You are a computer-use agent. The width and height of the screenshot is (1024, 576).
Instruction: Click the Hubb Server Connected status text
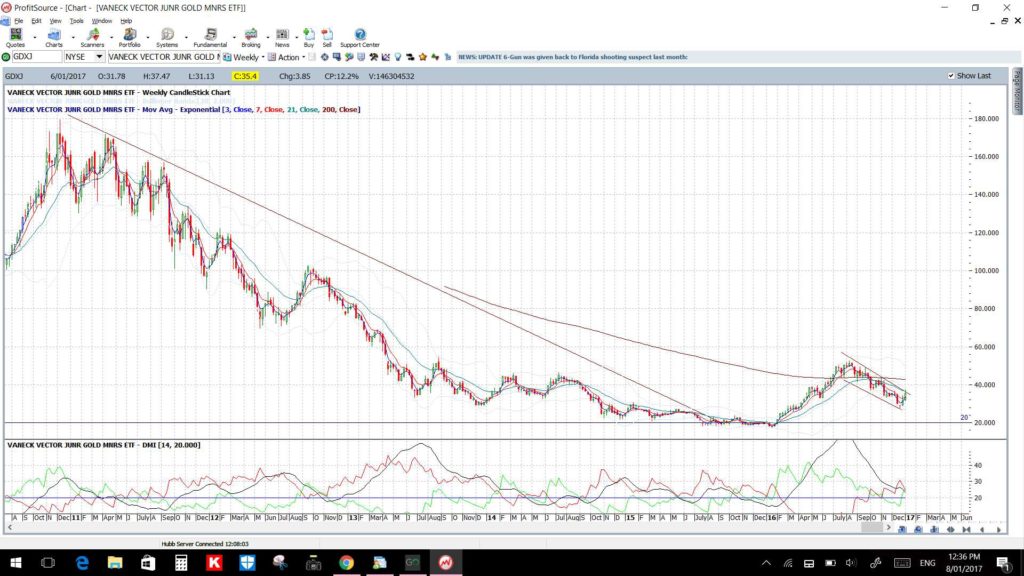[x=205, y=543]
